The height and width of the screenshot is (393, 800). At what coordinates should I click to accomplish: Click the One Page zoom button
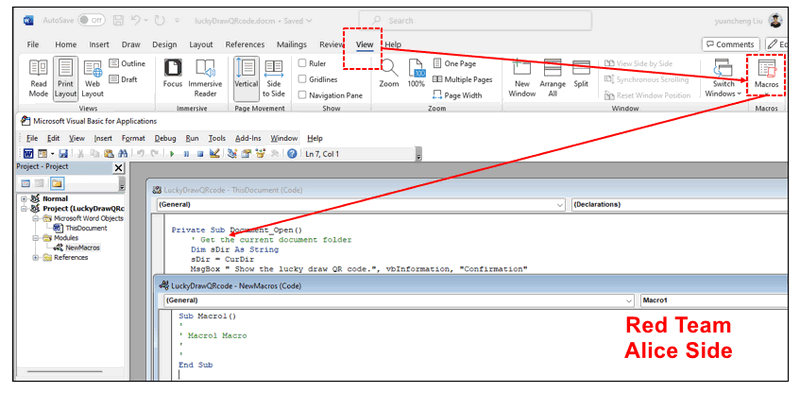click(x=455, y=63)
